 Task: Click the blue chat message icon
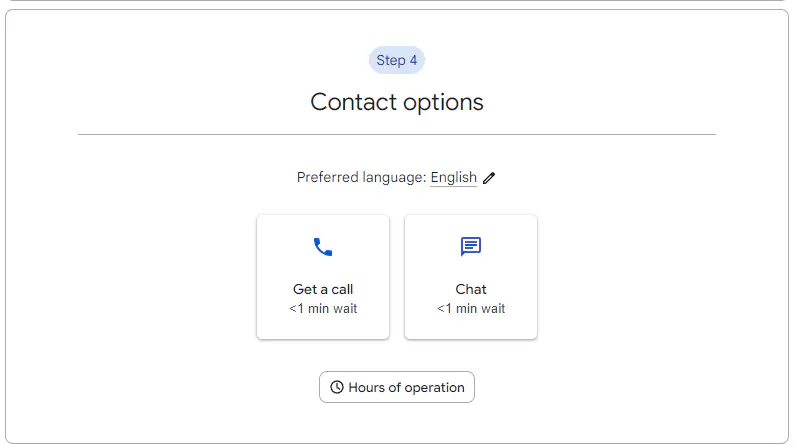point(471,247)
